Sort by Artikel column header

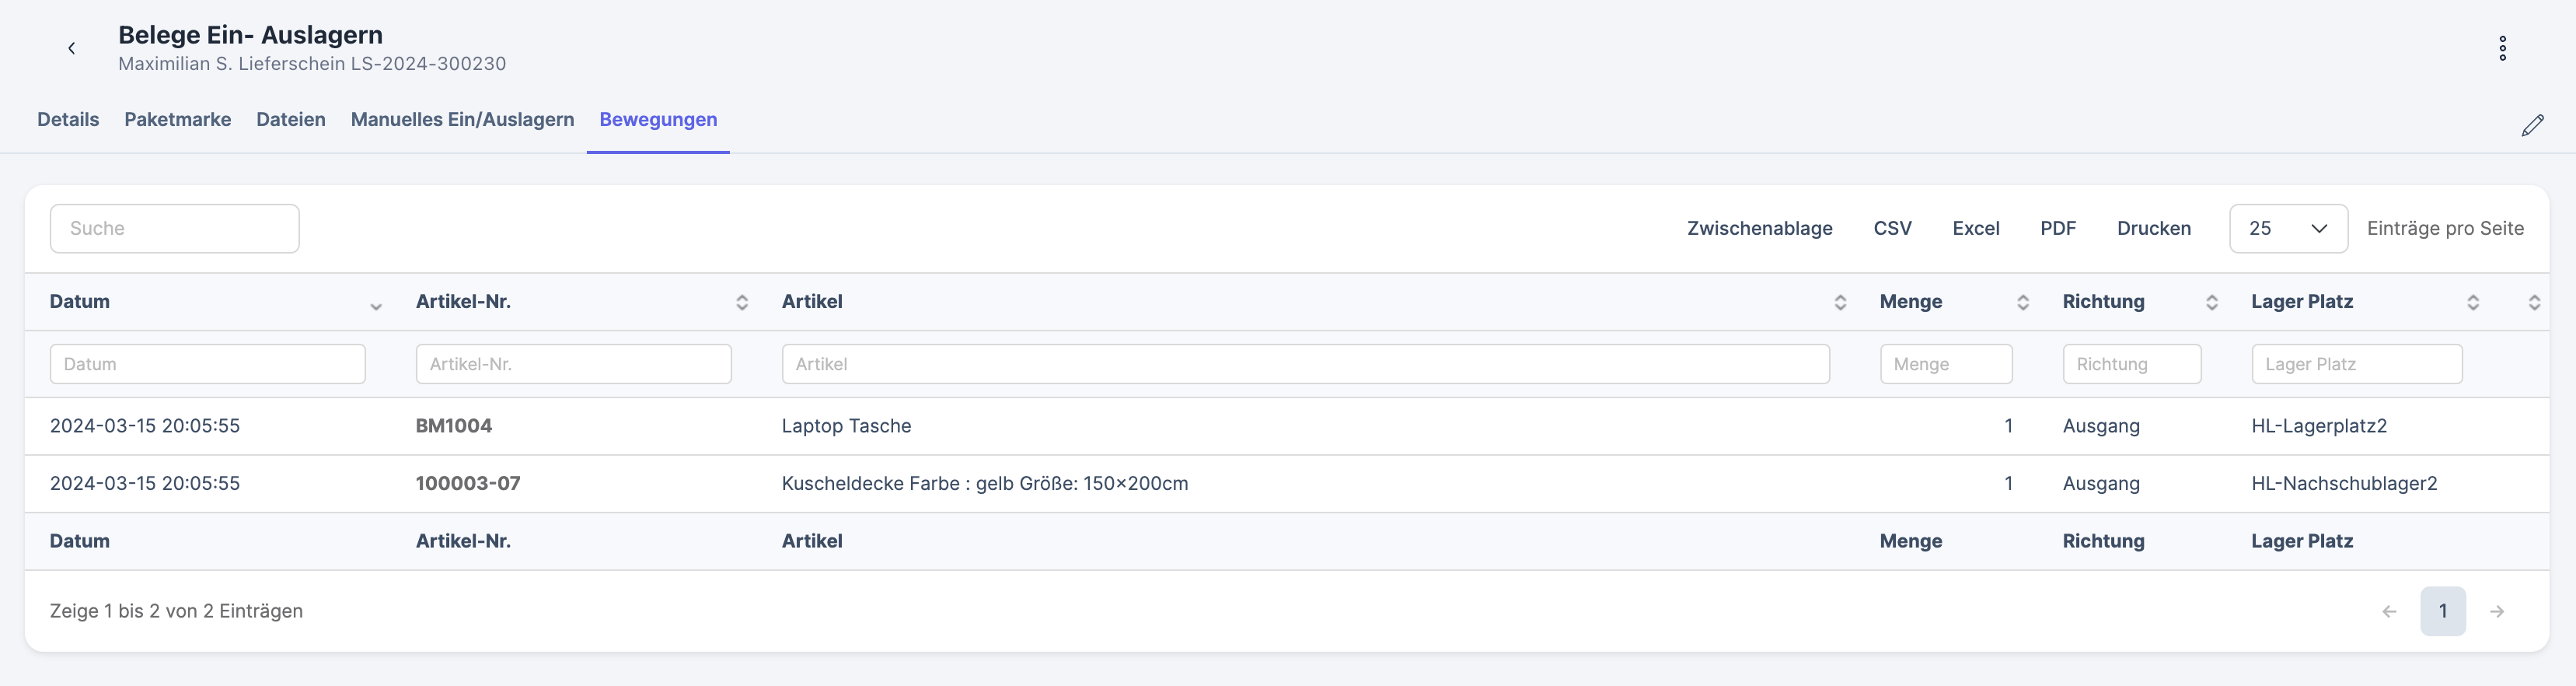[x=1839, y=303]
